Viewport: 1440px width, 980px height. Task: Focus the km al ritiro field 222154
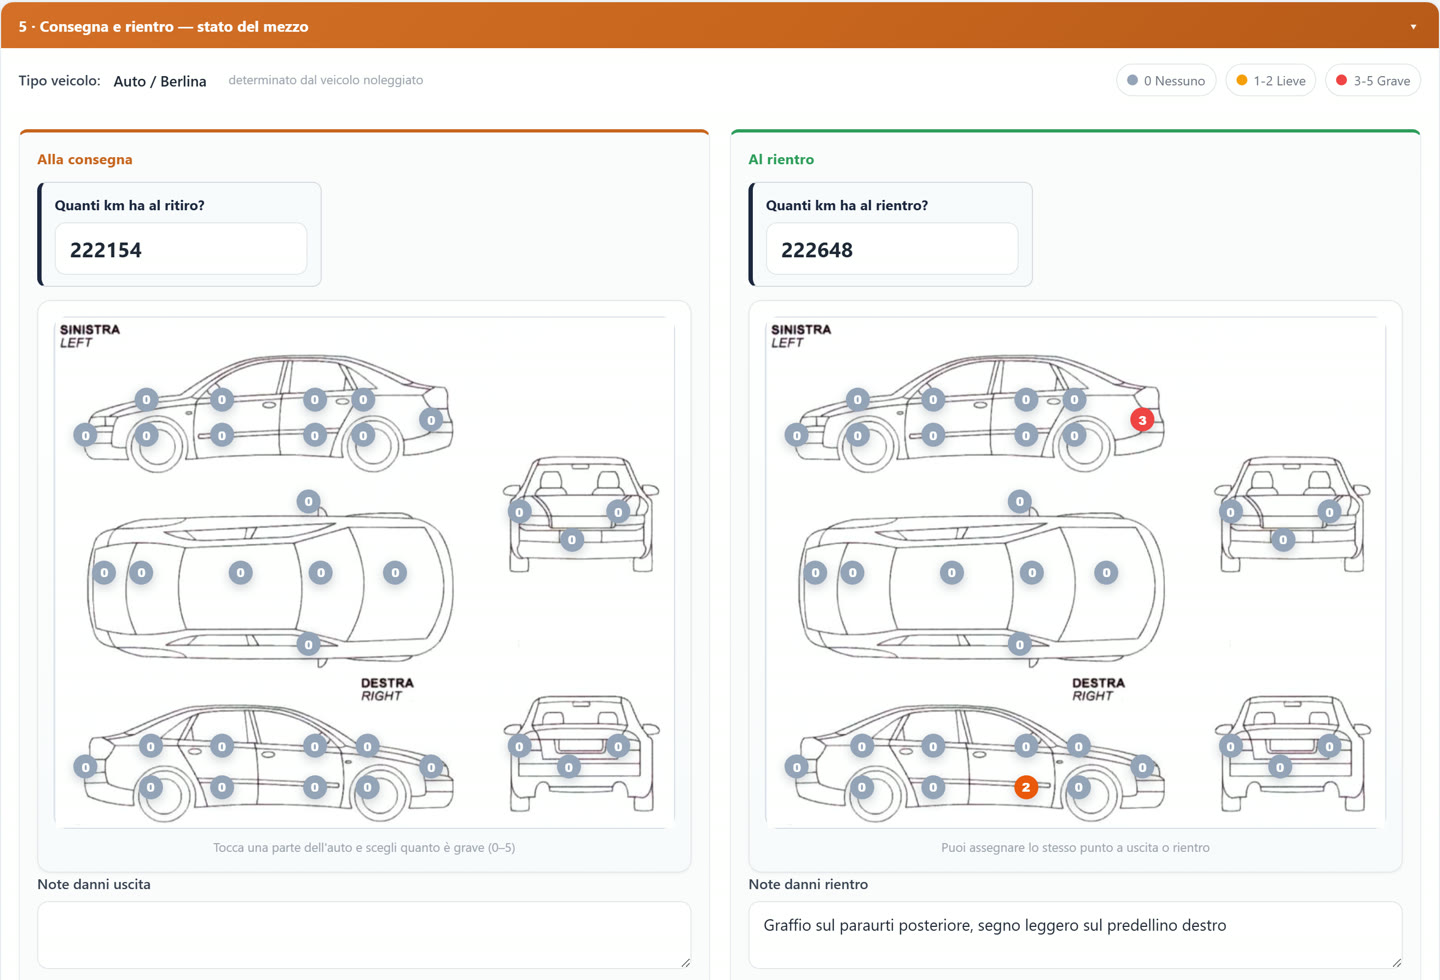pos(180,249)
